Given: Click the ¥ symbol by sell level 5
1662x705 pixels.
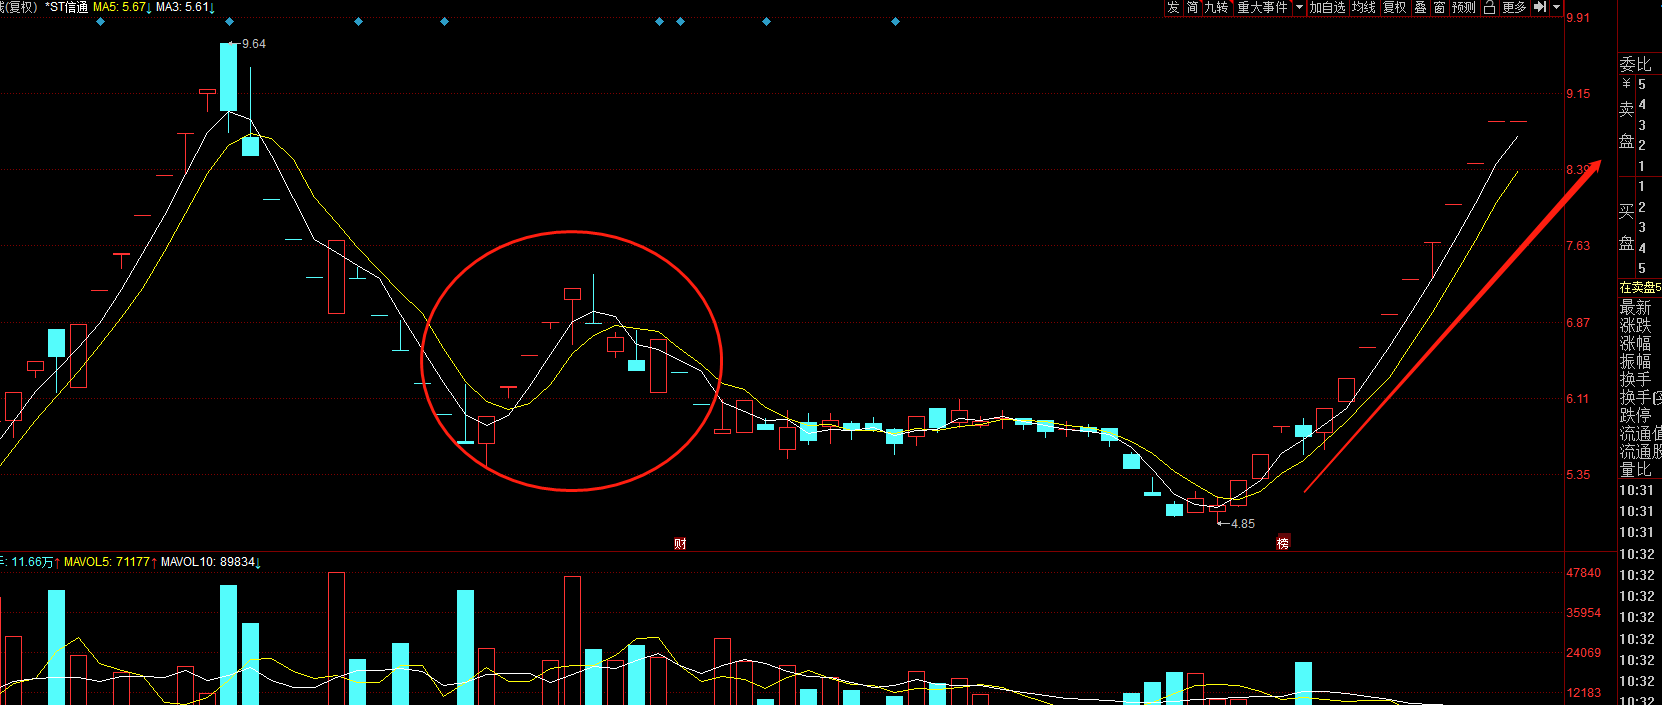Looking at the screenshot, I should [x=1626, y=84].
